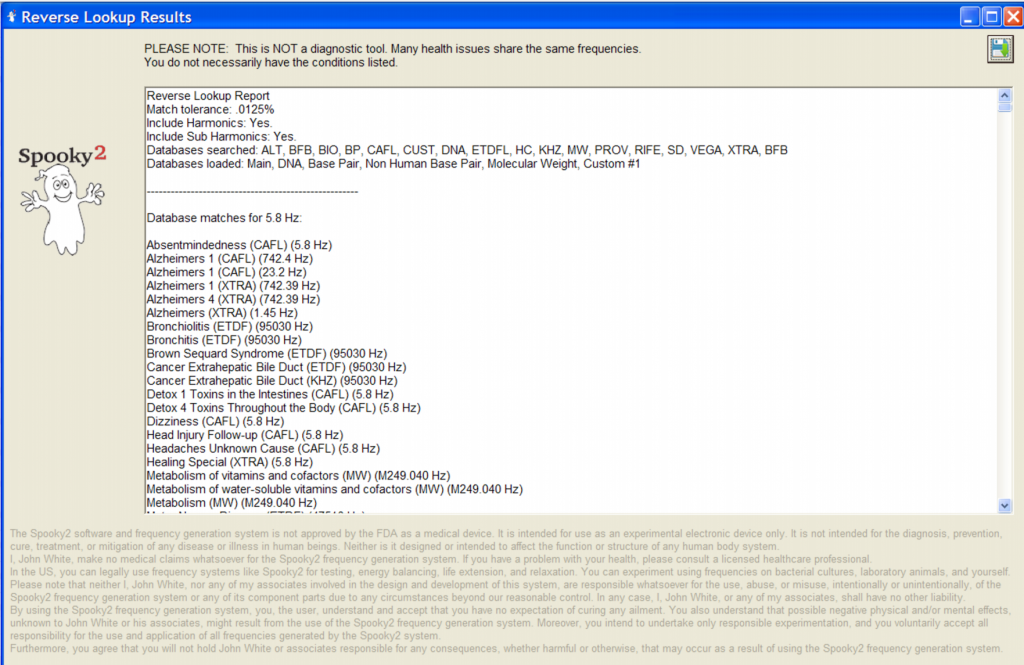
Task: Click the 'Match tolerance: .0125%' line
Action: point(210,109)
